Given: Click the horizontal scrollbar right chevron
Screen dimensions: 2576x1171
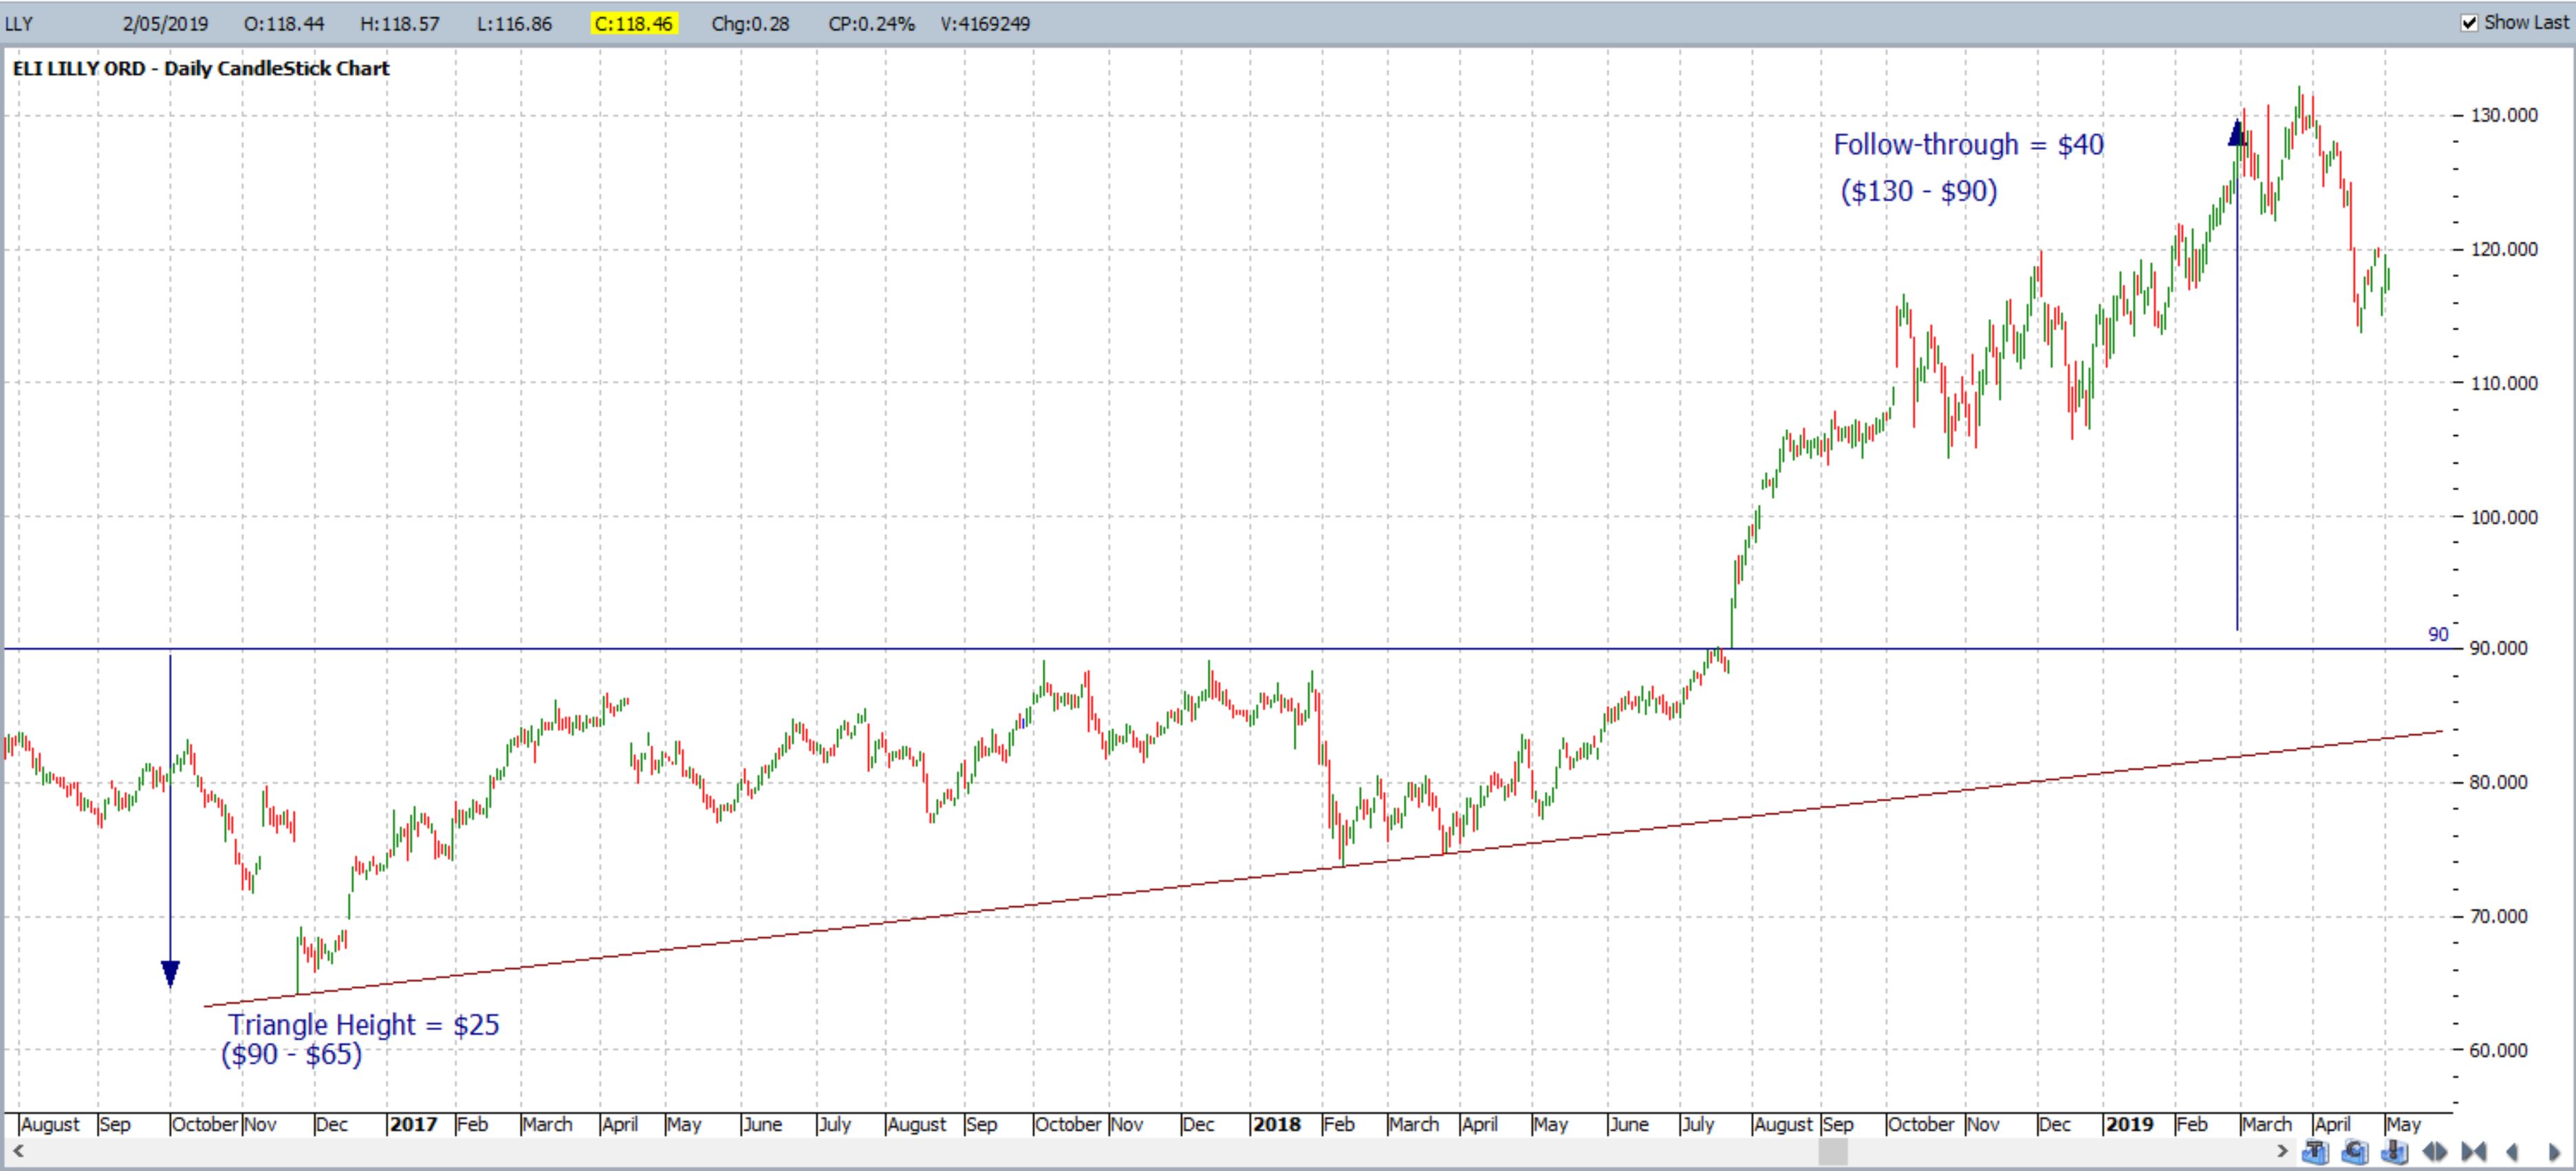Looking at the screenshot, I should click(2282, 1152).
